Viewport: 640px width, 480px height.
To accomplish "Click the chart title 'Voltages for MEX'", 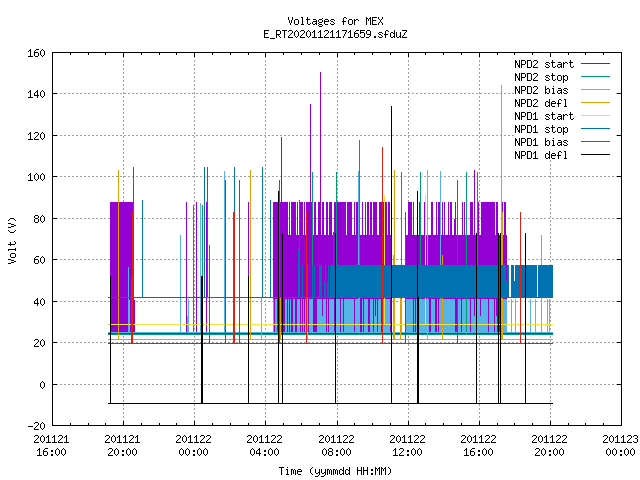I will click(x=335, y=21).
